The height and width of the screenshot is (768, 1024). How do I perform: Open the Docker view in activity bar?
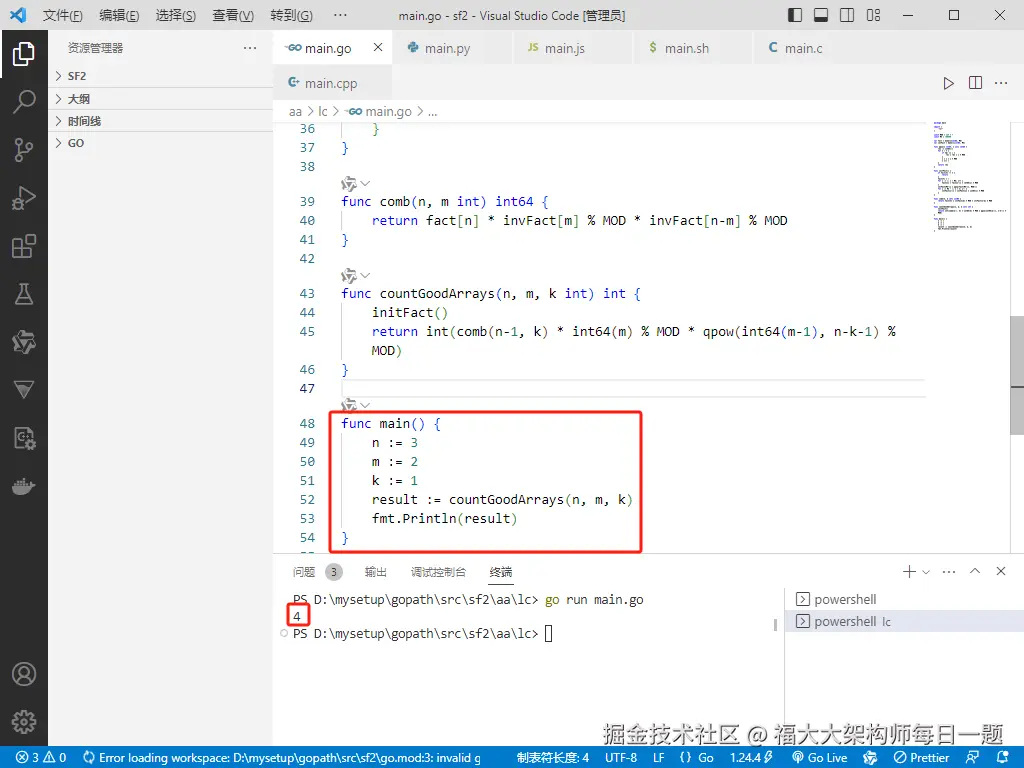[x=24, y=487]
